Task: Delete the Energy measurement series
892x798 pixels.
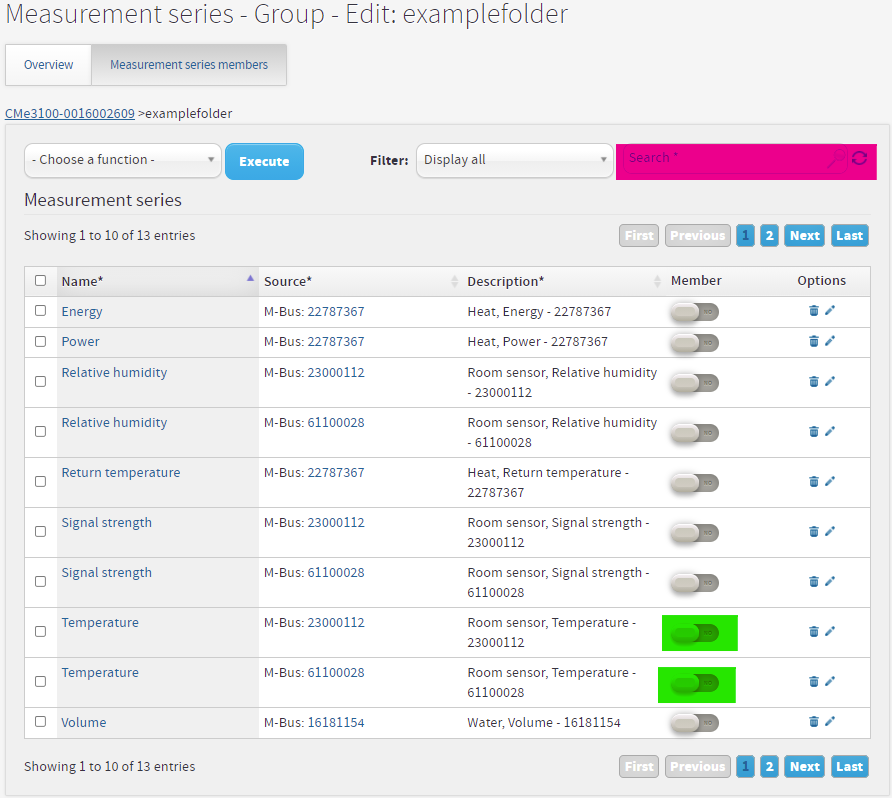Action: [813, 311]
